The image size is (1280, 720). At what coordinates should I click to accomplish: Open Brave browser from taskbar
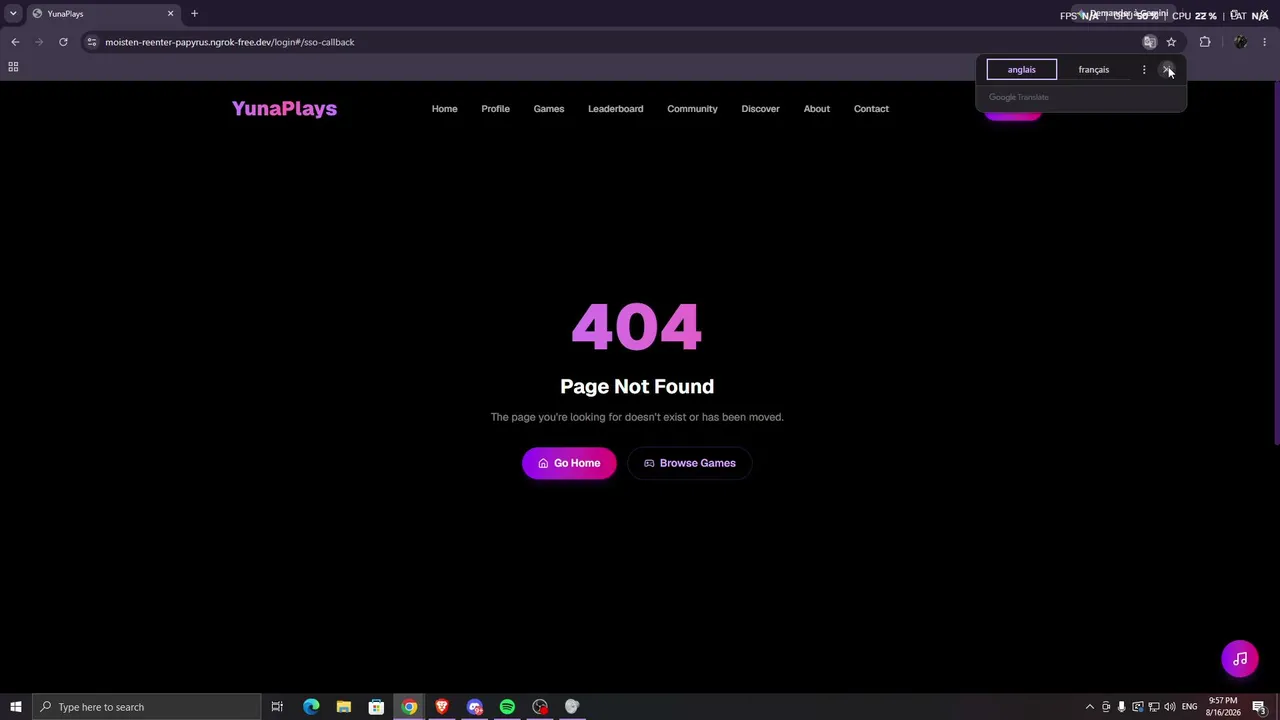pos(441,707)
